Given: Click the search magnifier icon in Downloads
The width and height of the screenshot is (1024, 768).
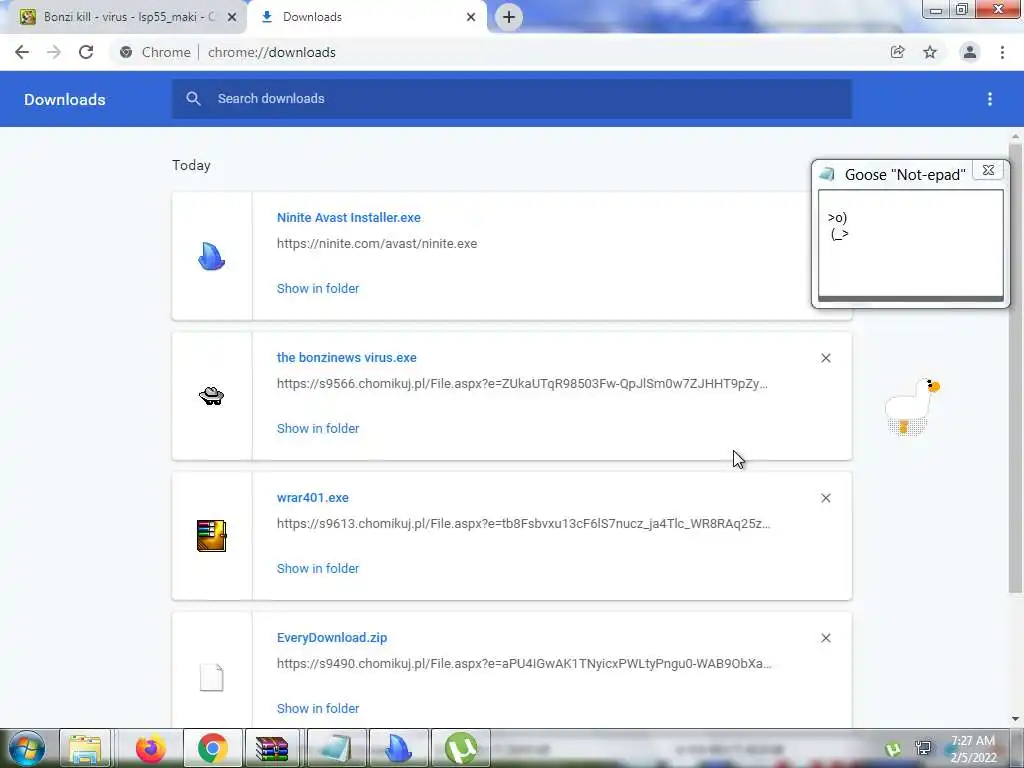Looking at the screenshot, I should coord(193,99).
